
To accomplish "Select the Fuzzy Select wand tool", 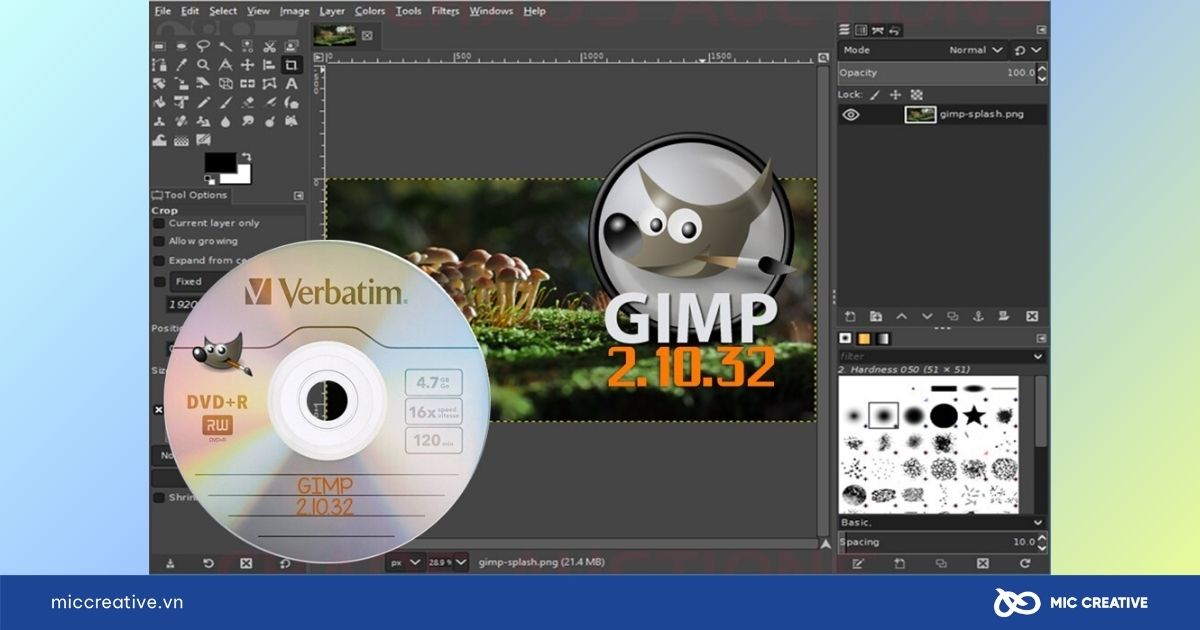I will click(226, 46).
